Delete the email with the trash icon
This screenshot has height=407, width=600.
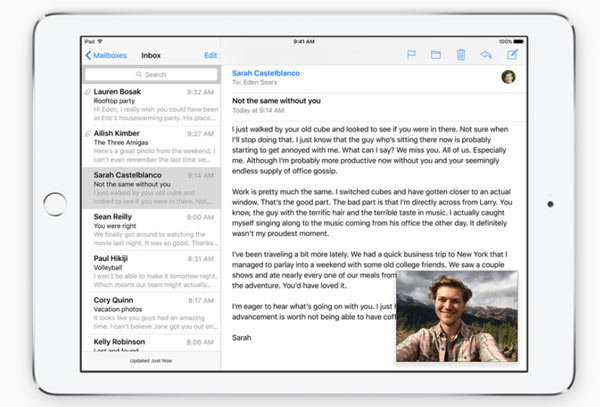pos(461,55)
